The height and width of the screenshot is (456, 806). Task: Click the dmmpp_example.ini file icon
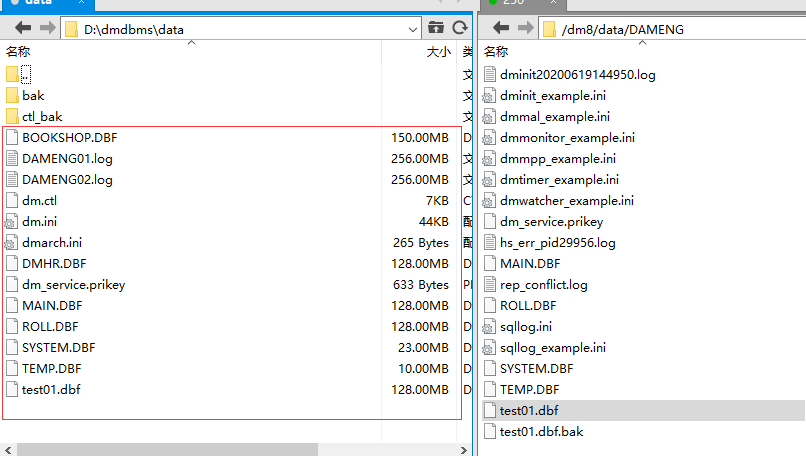[x=489, y=159]
